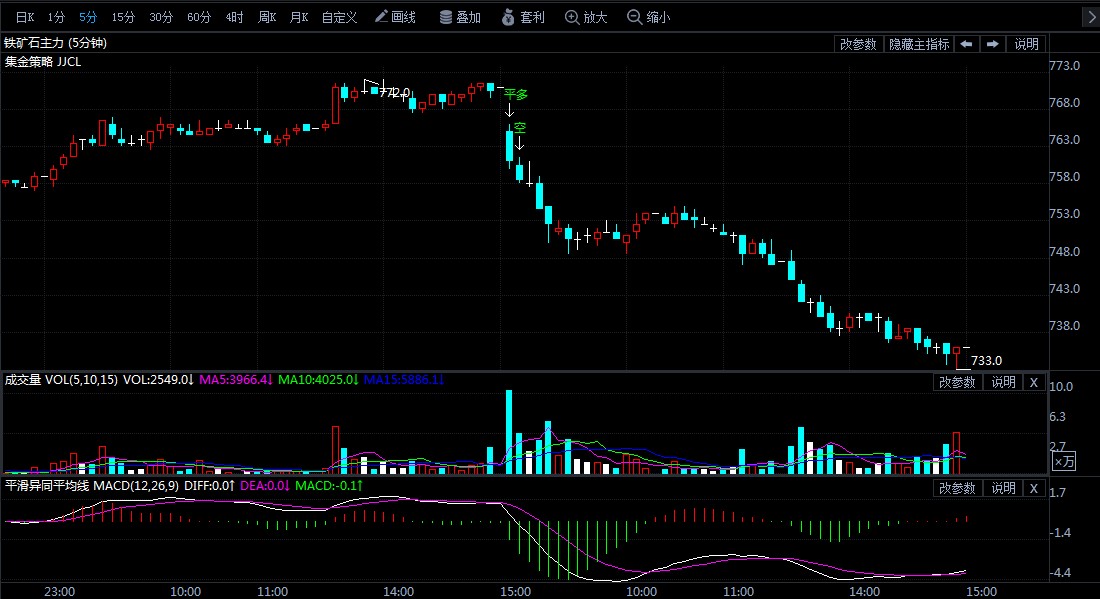
Task: Click the 集金策略 JJCL indicator label
Action: 43,62
